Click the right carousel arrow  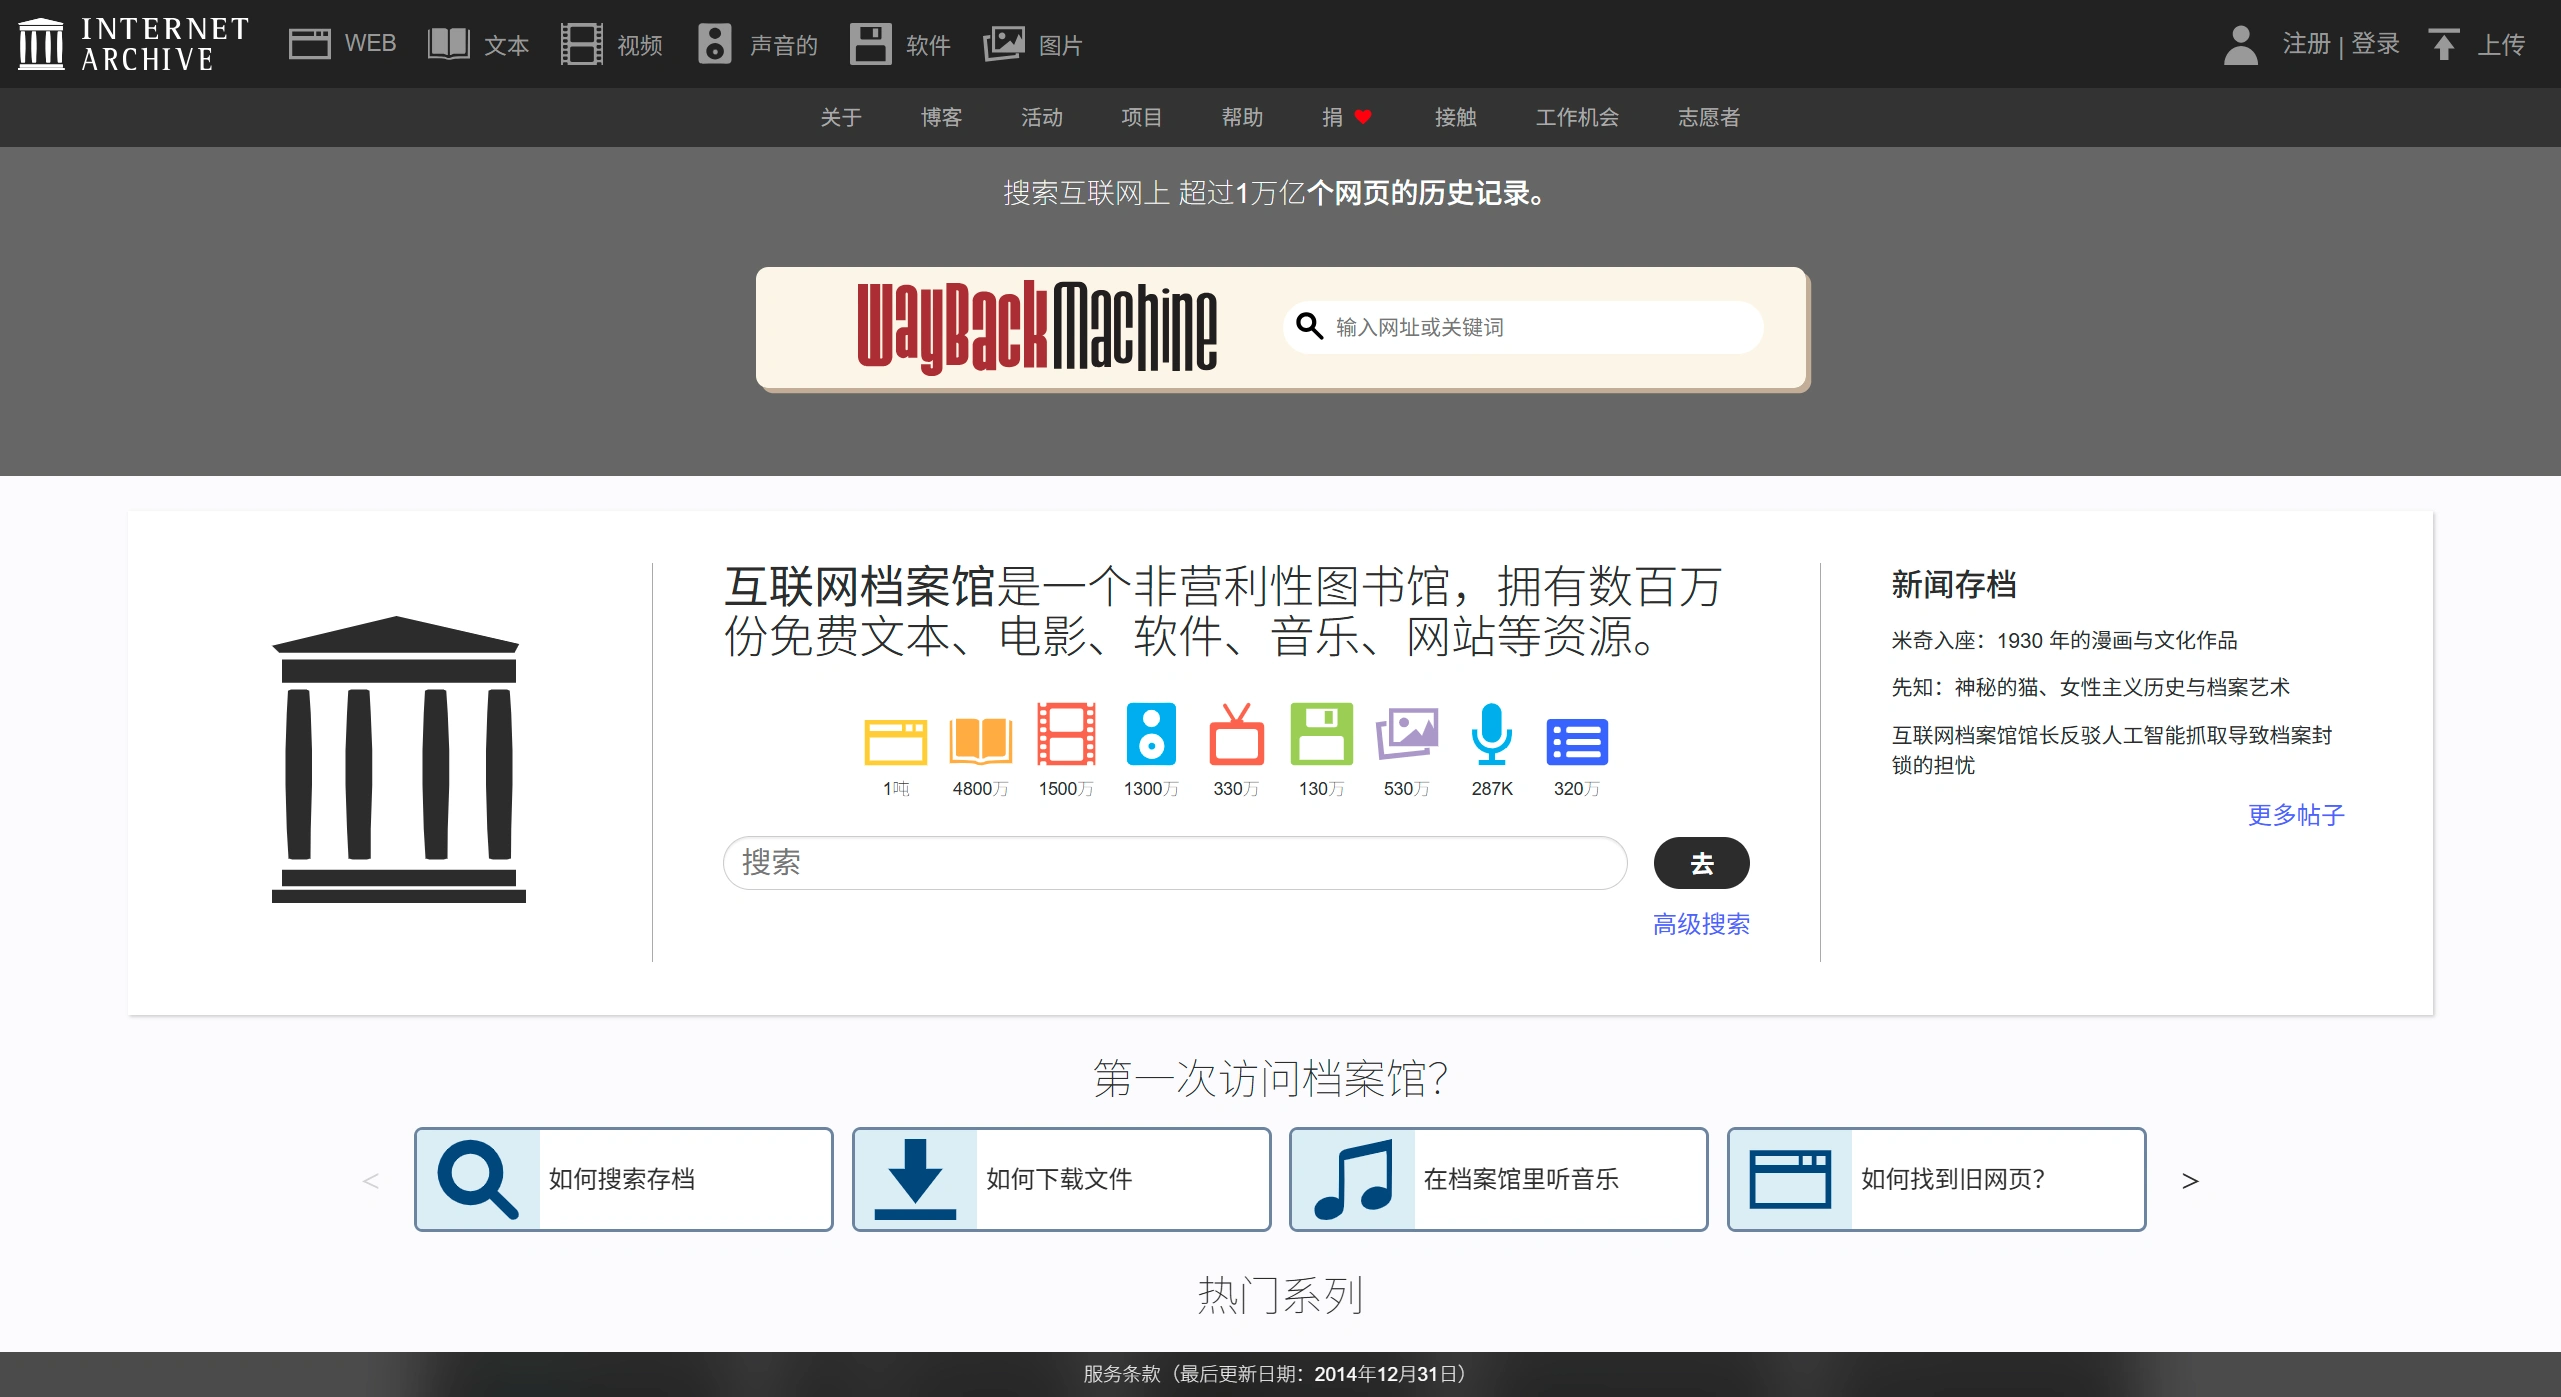2190,1180
